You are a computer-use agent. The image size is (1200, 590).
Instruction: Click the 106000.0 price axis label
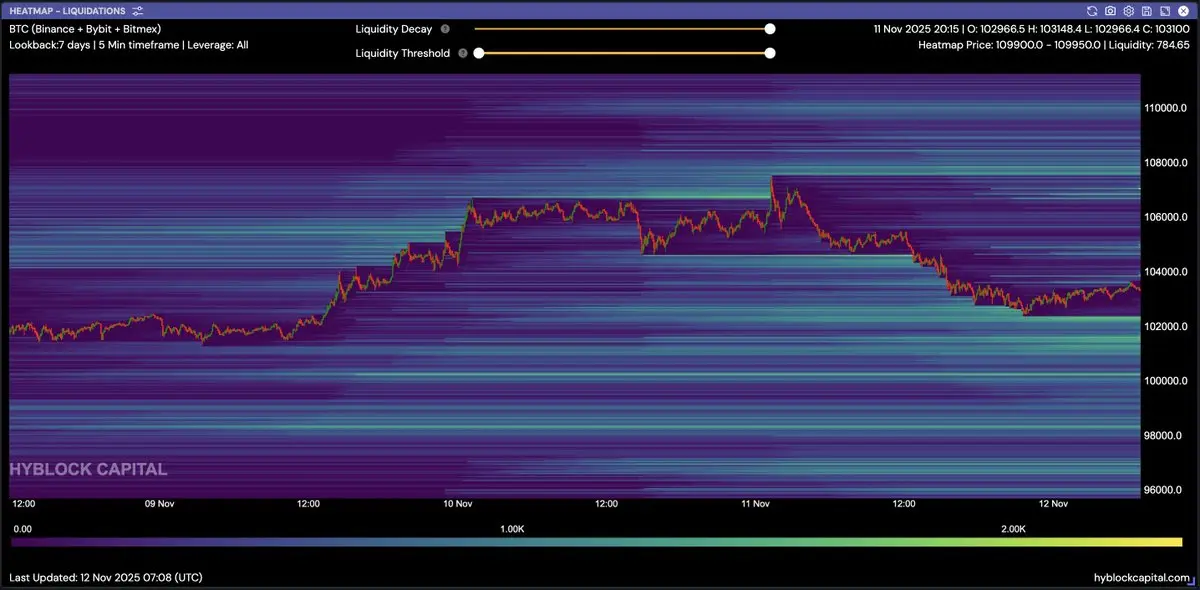click(x=1165, y=217)
